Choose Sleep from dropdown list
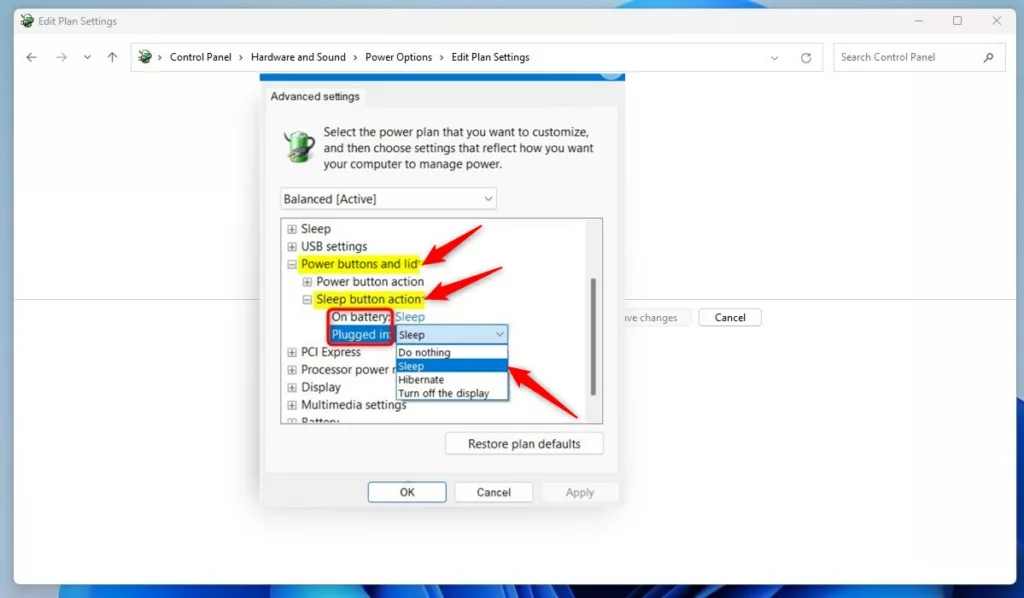The height and width of the screenshot is (598, 1024). 452,366
